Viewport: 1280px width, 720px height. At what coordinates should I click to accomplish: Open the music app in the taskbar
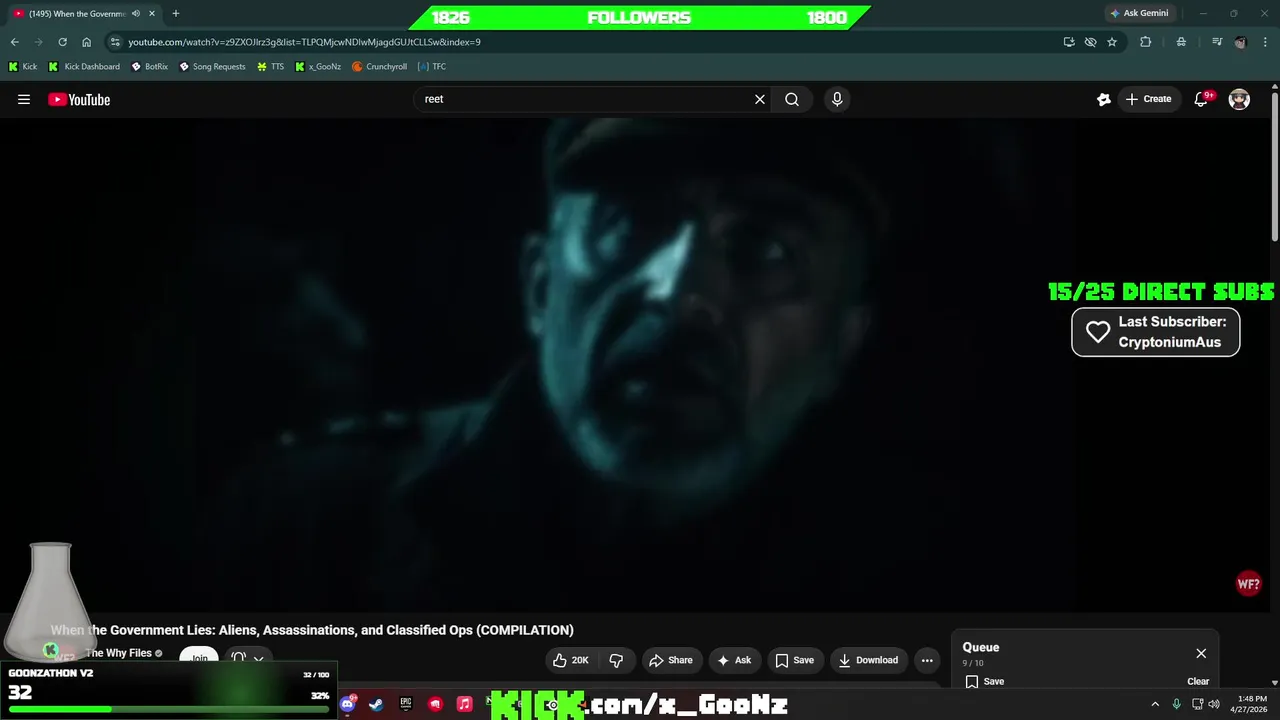464,704
